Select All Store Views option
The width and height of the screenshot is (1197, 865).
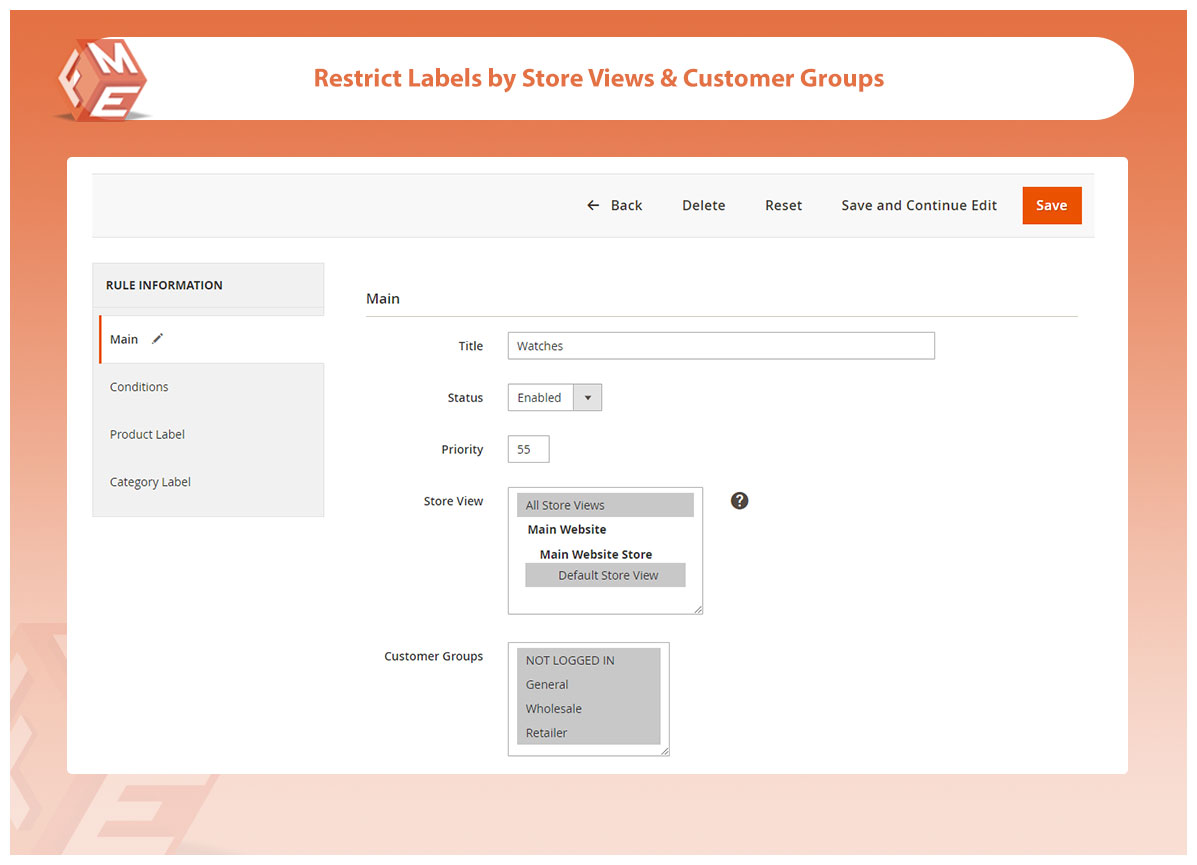click(x=604, y=505)
